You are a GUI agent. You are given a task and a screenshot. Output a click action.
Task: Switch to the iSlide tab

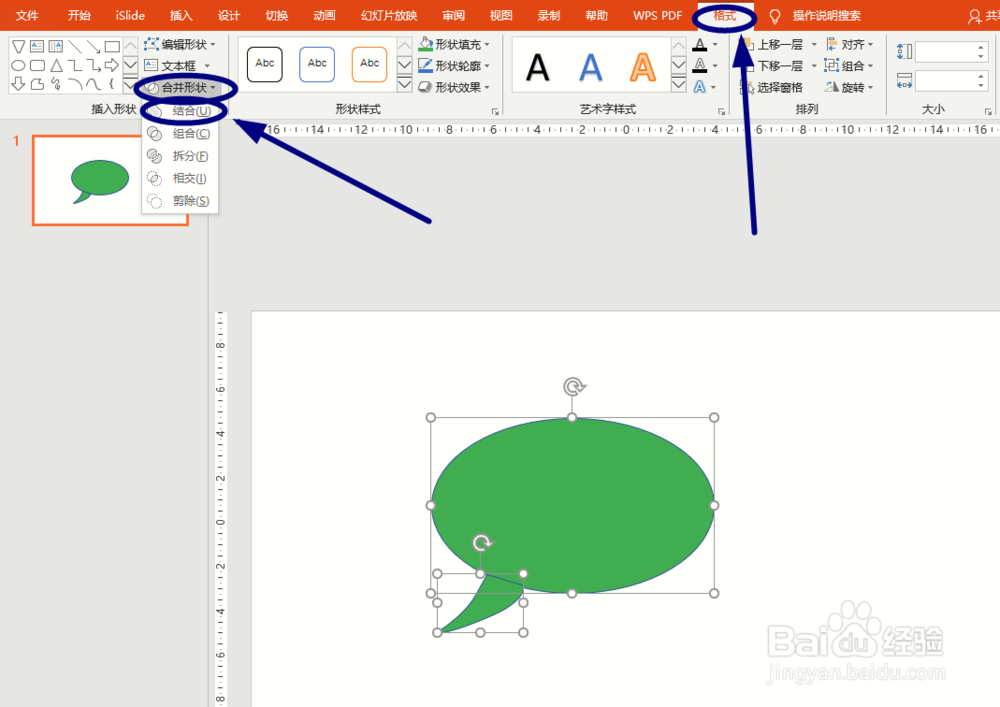130,16
